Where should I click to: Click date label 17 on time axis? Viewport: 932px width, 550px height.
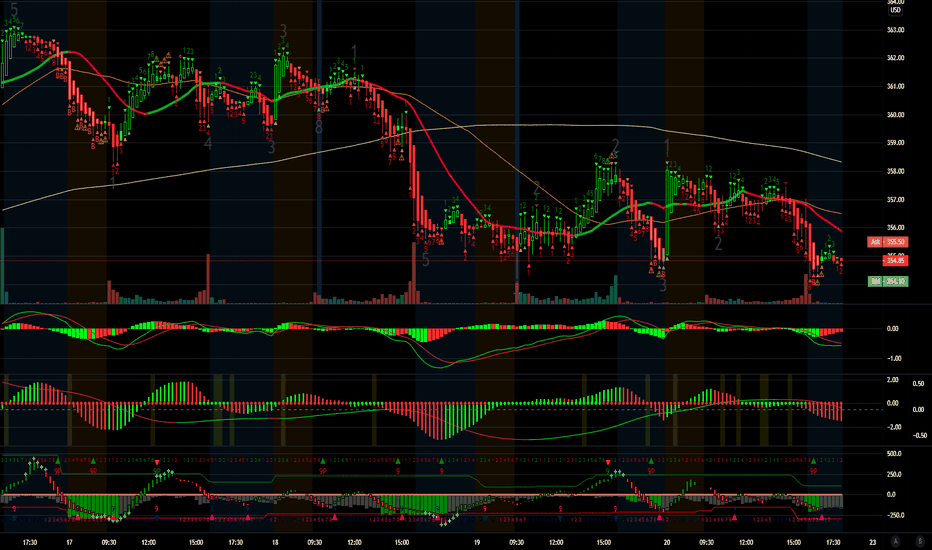(x=70, y=542)
